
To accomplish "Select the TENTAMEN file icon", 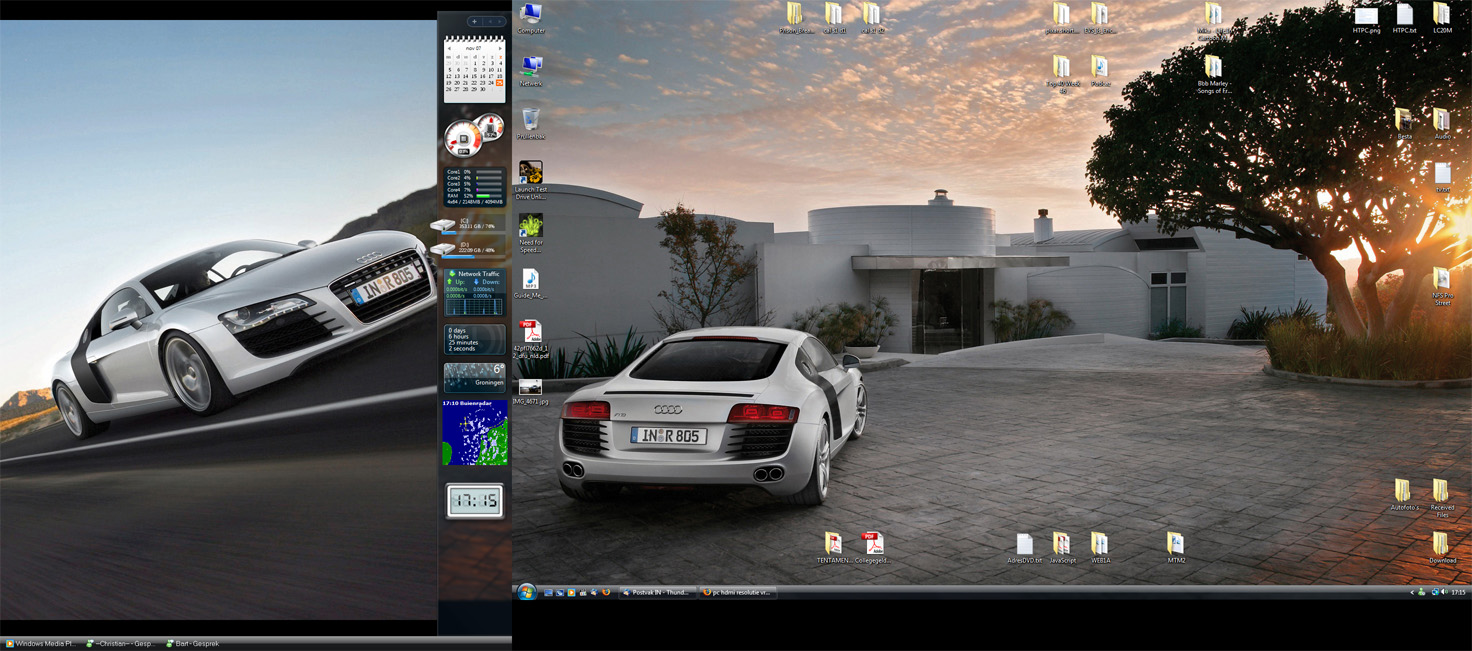I will (x=834, y=548).
